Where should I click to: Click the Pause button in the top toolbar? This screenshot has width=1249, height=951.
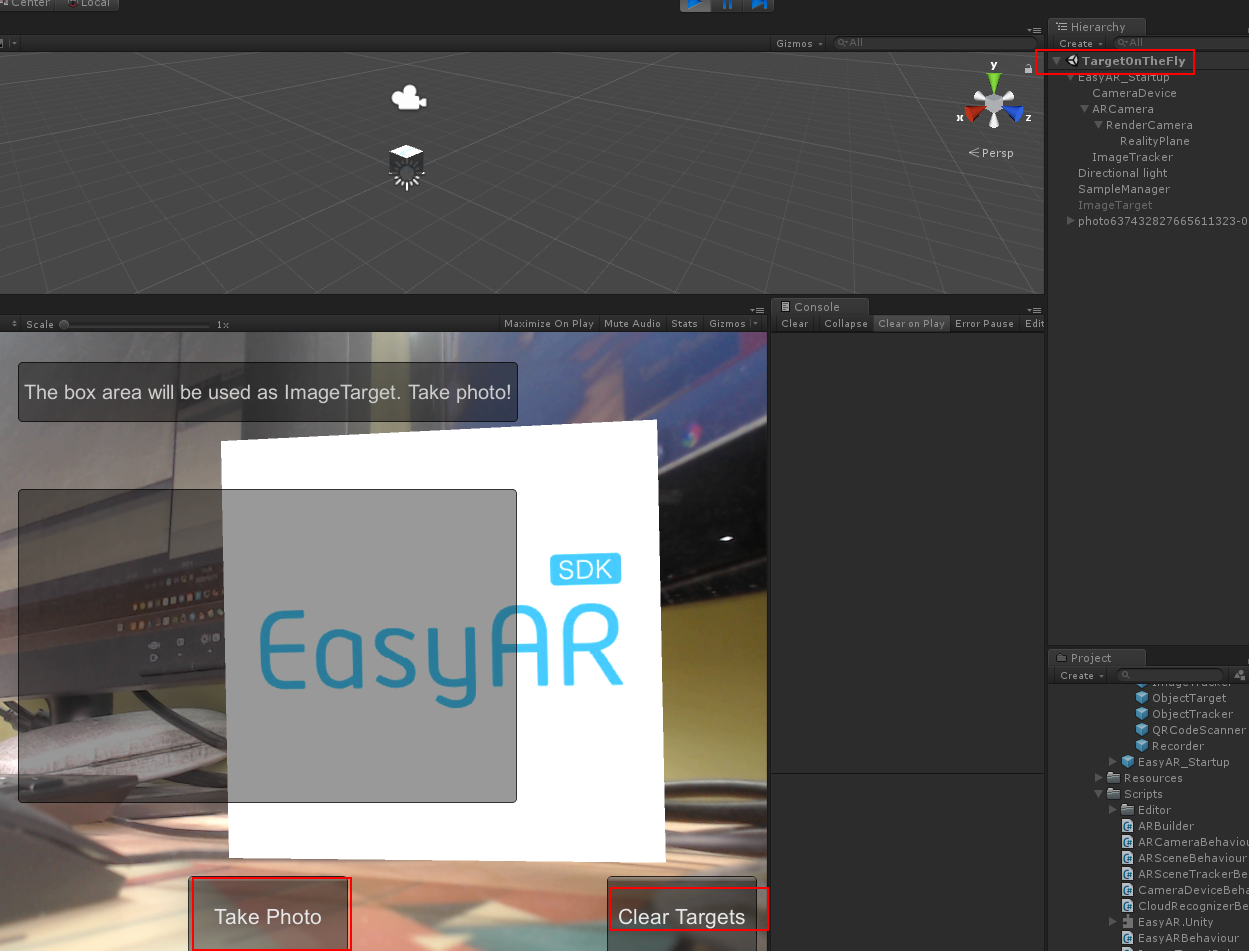click(x=727, y=4)
